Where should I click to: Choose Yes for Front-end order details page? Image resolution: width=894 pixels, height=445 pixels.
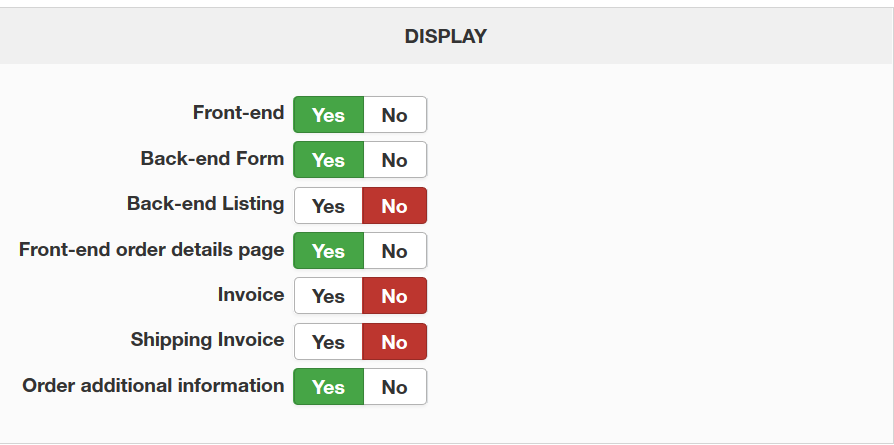coord(328,251)
